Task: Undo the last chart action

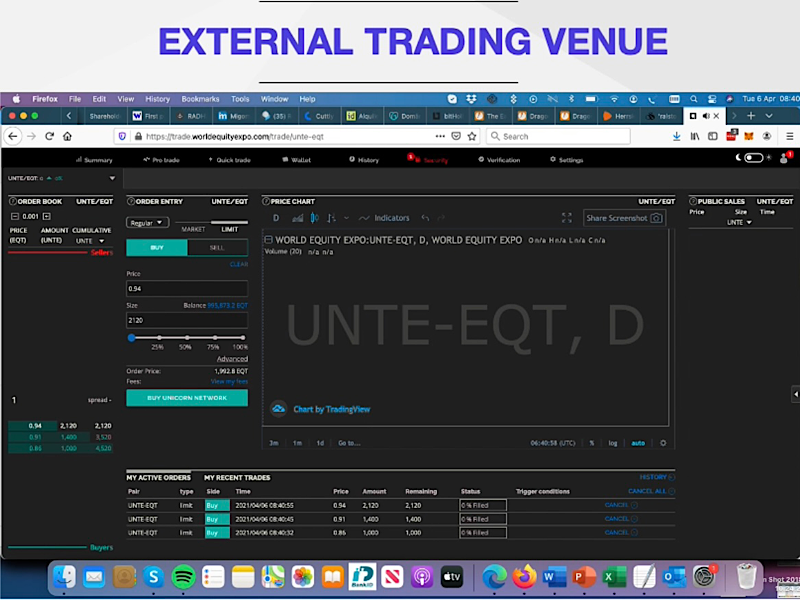Action: point(425,218)
